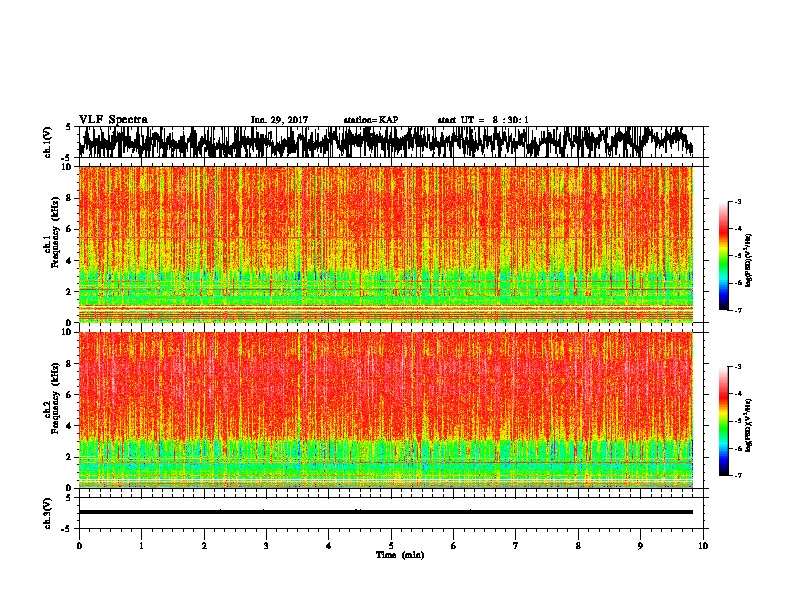Click the ch.1 frequency spectrogram image

coord(385,244)
